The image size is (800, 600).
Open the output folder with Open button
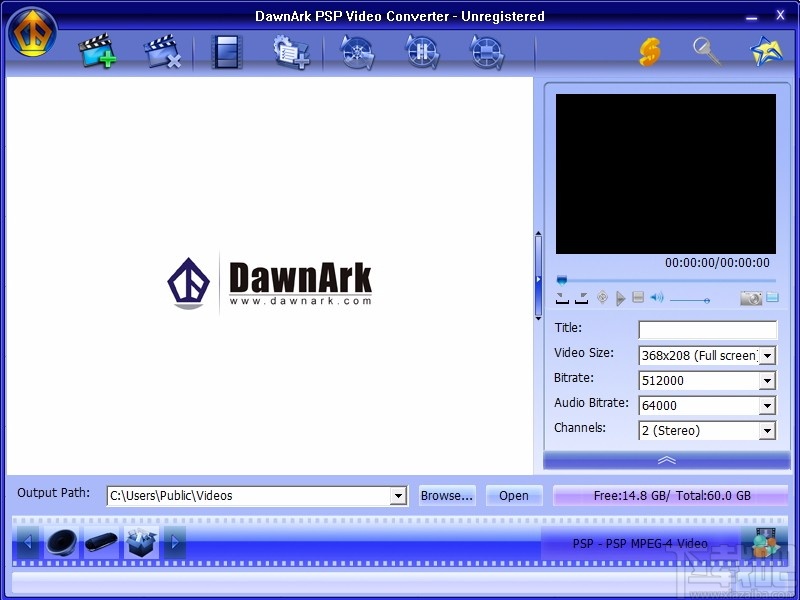click(x=514, y=495)
